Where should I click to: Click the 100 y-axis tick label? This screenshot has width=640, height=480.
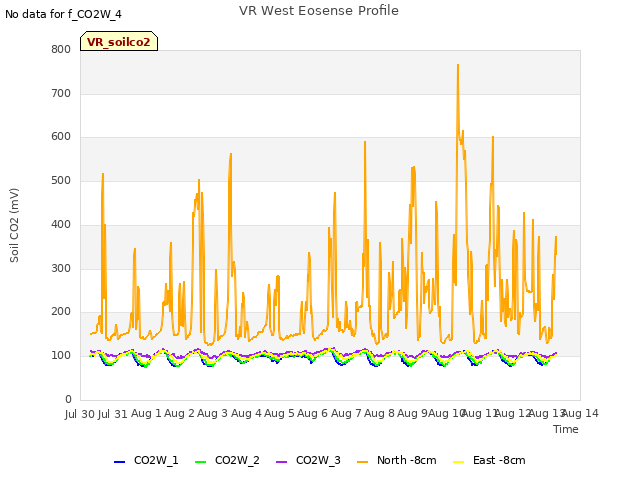tap(61, 356)
